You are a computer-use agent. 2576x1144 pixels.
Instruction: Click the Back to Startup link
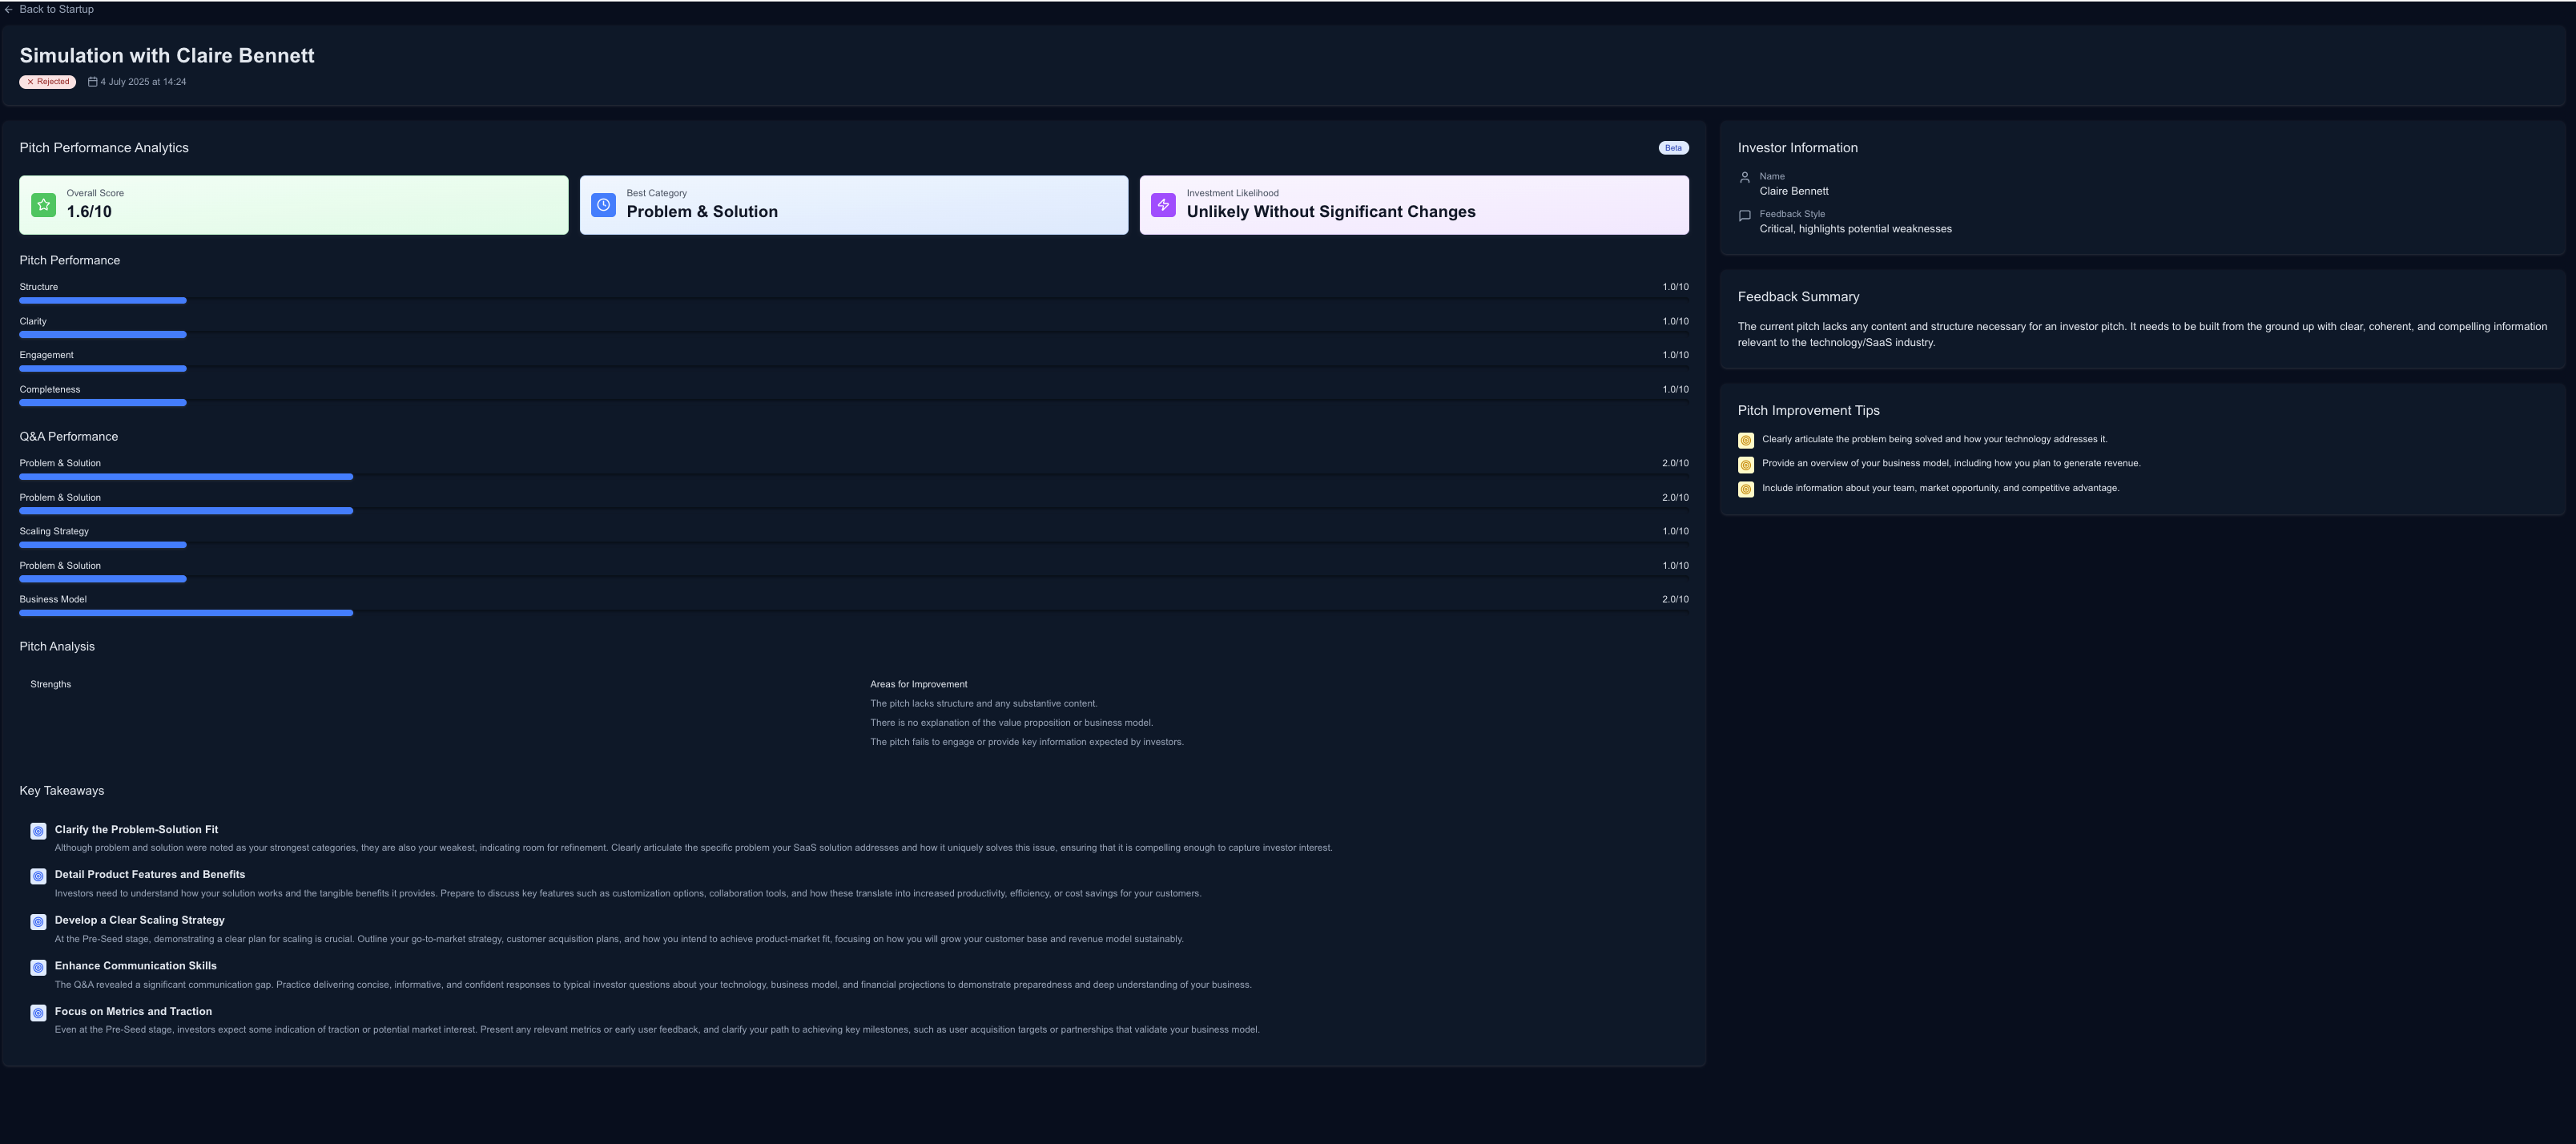tap(56, 8)
